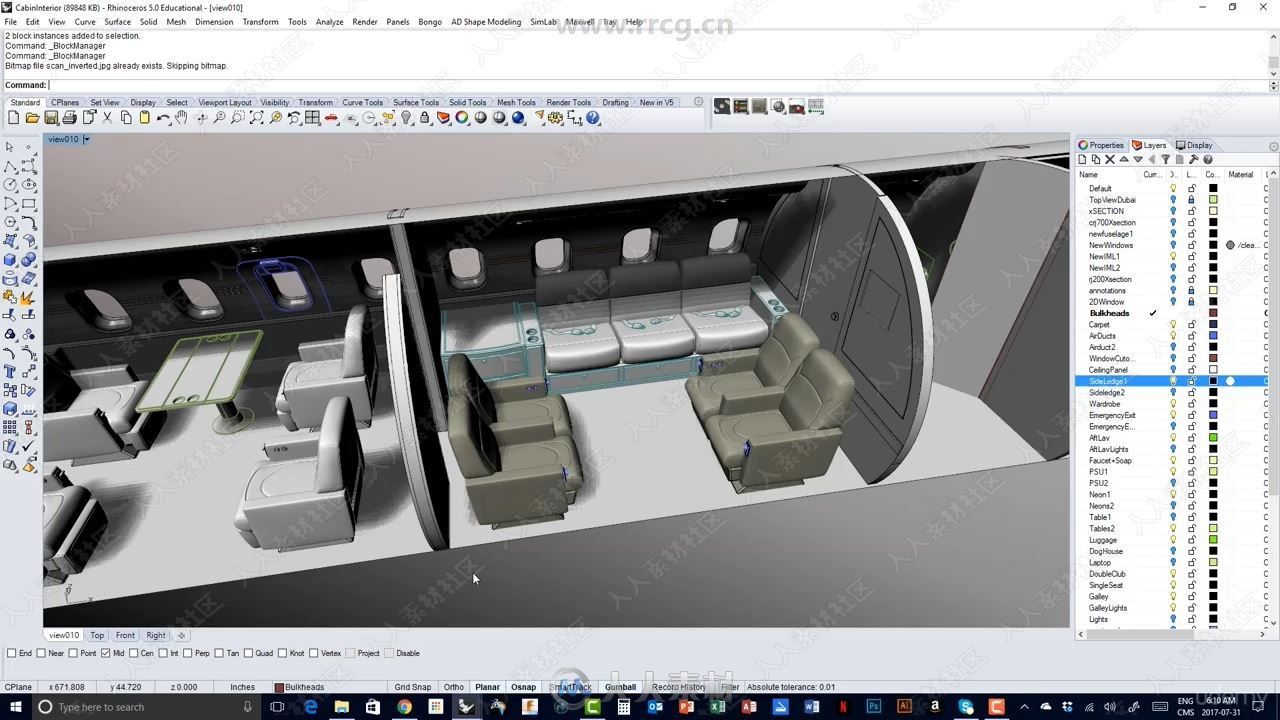Toggle the Point osnap checkbox
Screen dimensions: 1280x720
click(x=73, y=653)
